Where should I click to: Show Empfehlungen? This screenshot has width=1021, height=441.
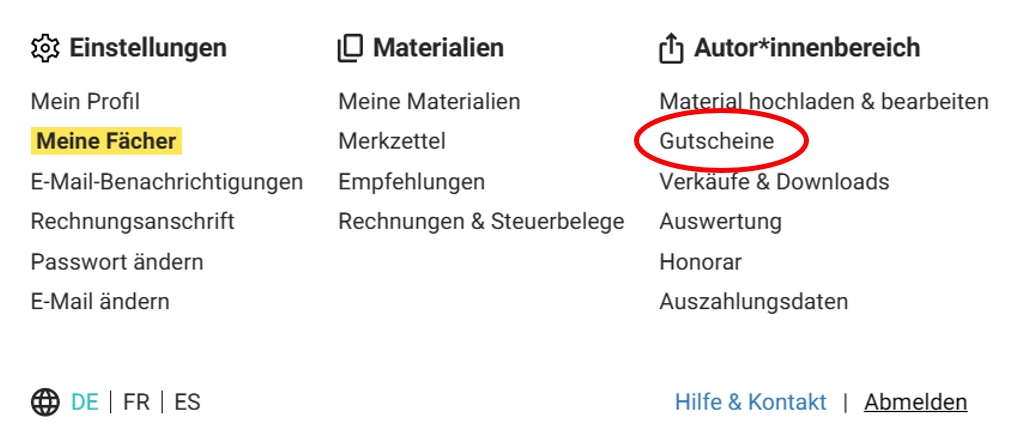pos(412,182)
